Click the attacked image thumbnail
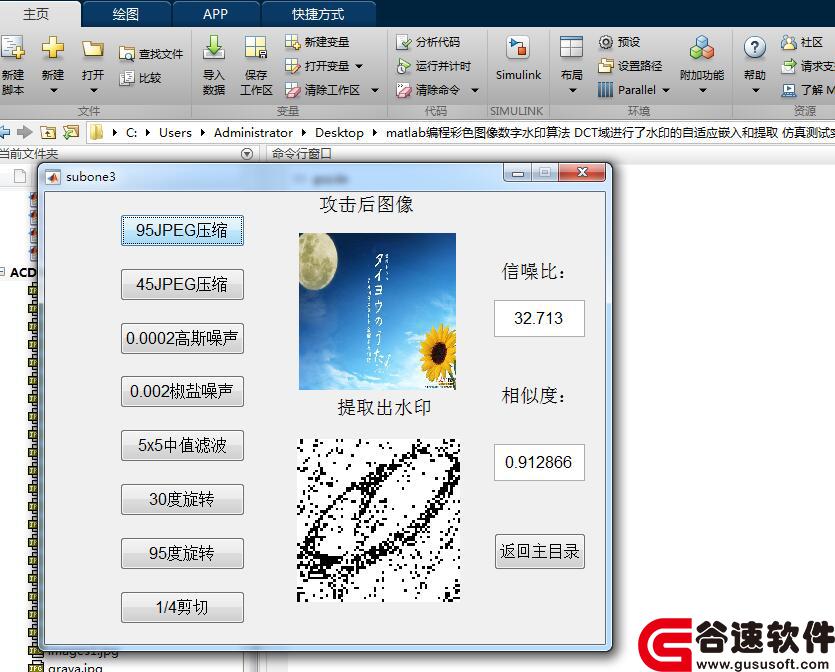Image resolution: width=835 pixels, height=672 pixels. [x=377, y=312]
